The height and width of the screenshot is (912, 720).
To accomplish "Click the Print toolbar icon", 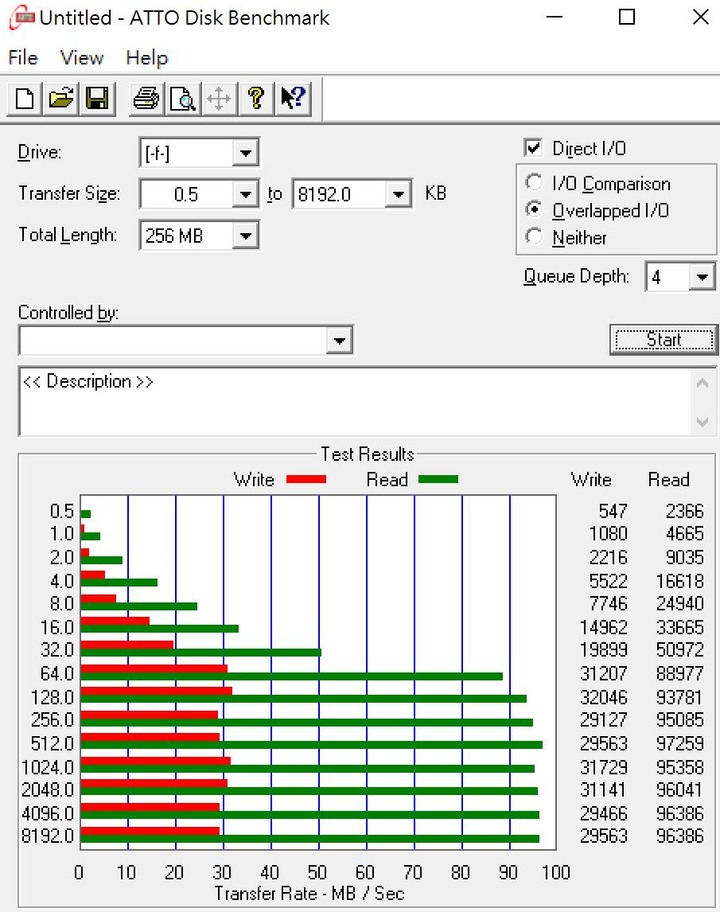I will coord(146,98).
